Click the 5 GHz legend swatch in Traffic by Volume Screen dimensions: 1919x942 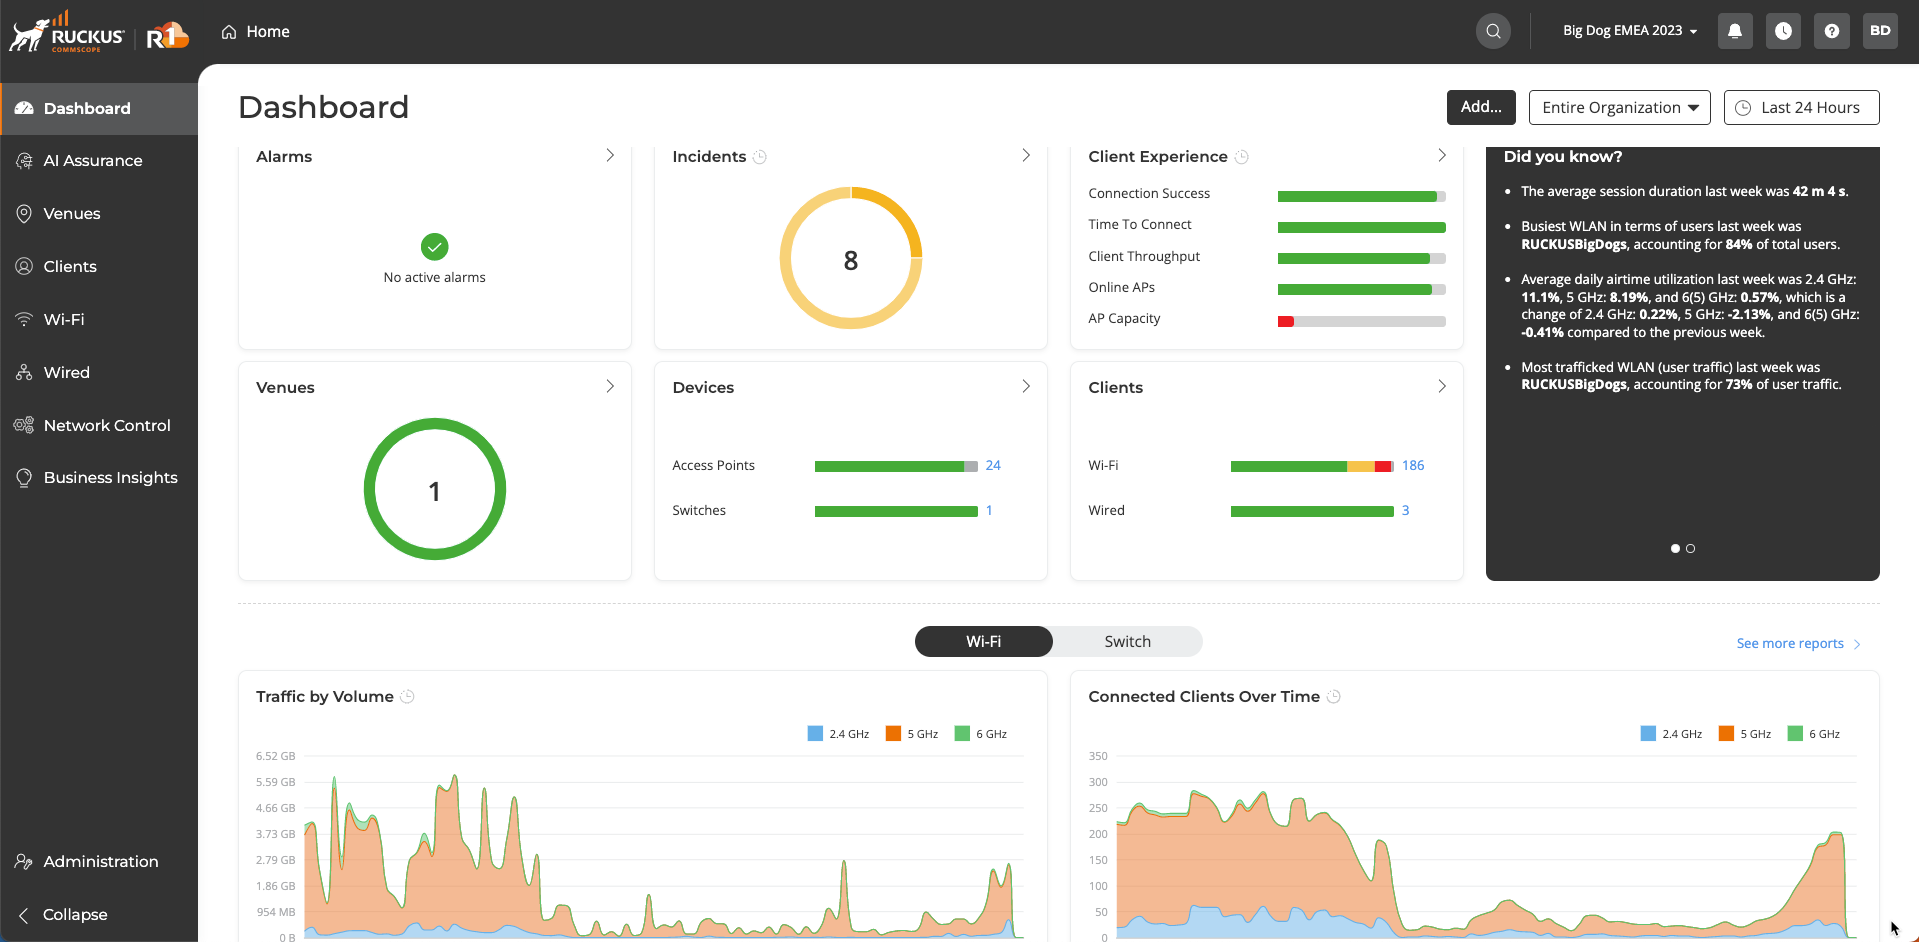[x=893, y=734]
